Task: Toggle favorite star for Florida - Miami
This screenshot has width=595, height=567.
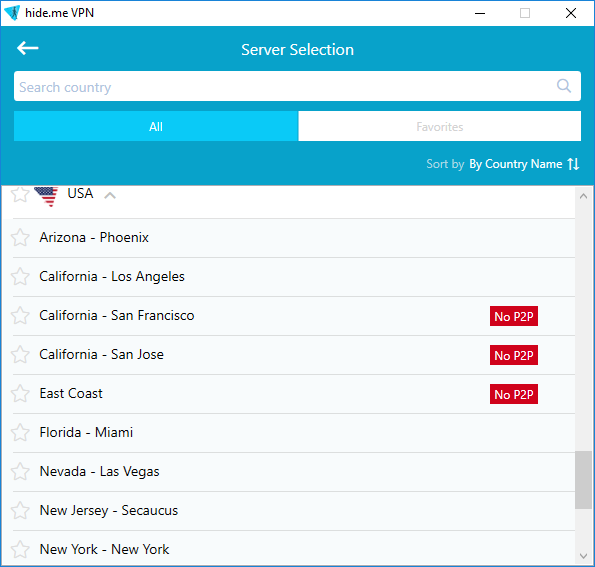Action: tap(20, 432)
